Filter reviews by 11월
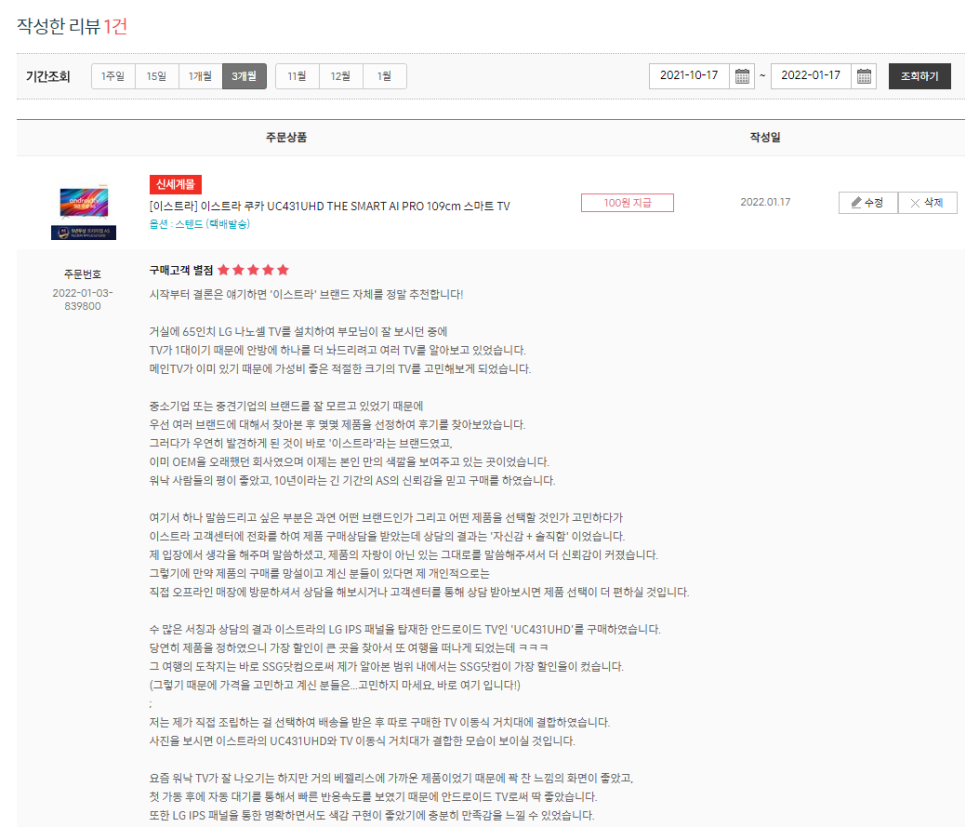Image resolution: width=966 pixels, height=827 pixels. tap(297, 76)
